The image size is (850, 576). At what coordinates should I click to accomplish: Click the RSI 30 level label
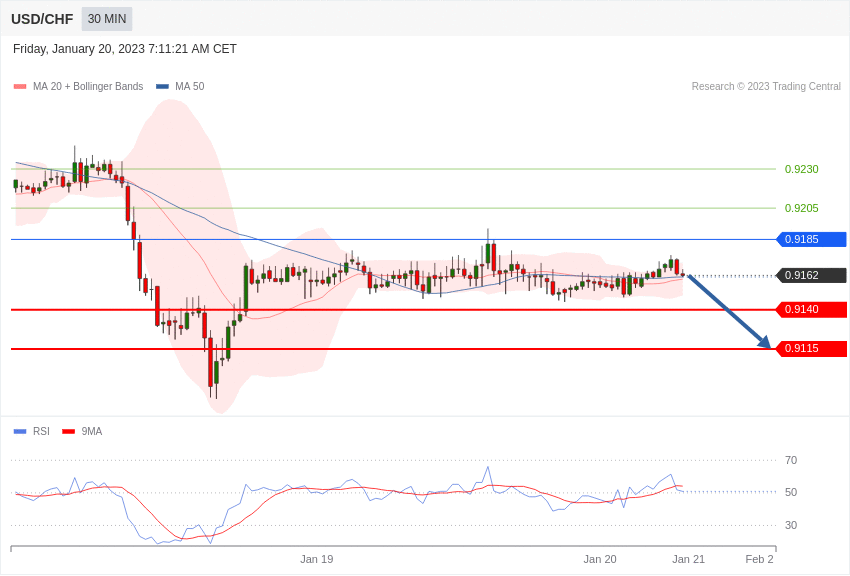791,525
